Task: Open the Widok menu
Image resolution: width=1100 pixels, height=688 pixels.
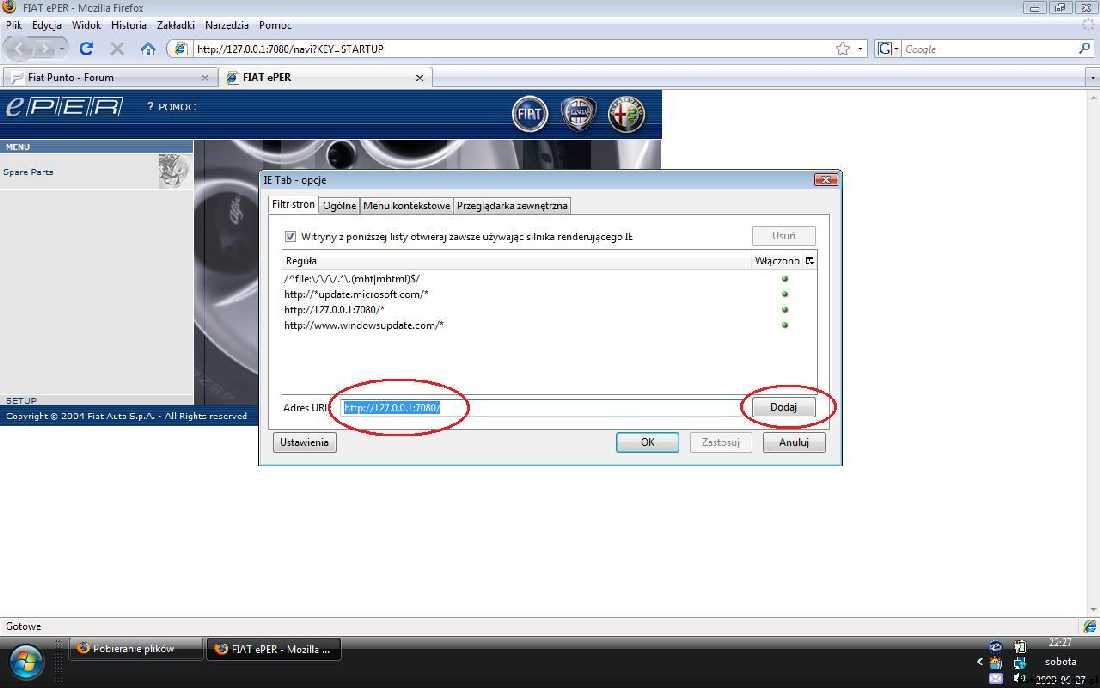Action: tap(86, 25)
